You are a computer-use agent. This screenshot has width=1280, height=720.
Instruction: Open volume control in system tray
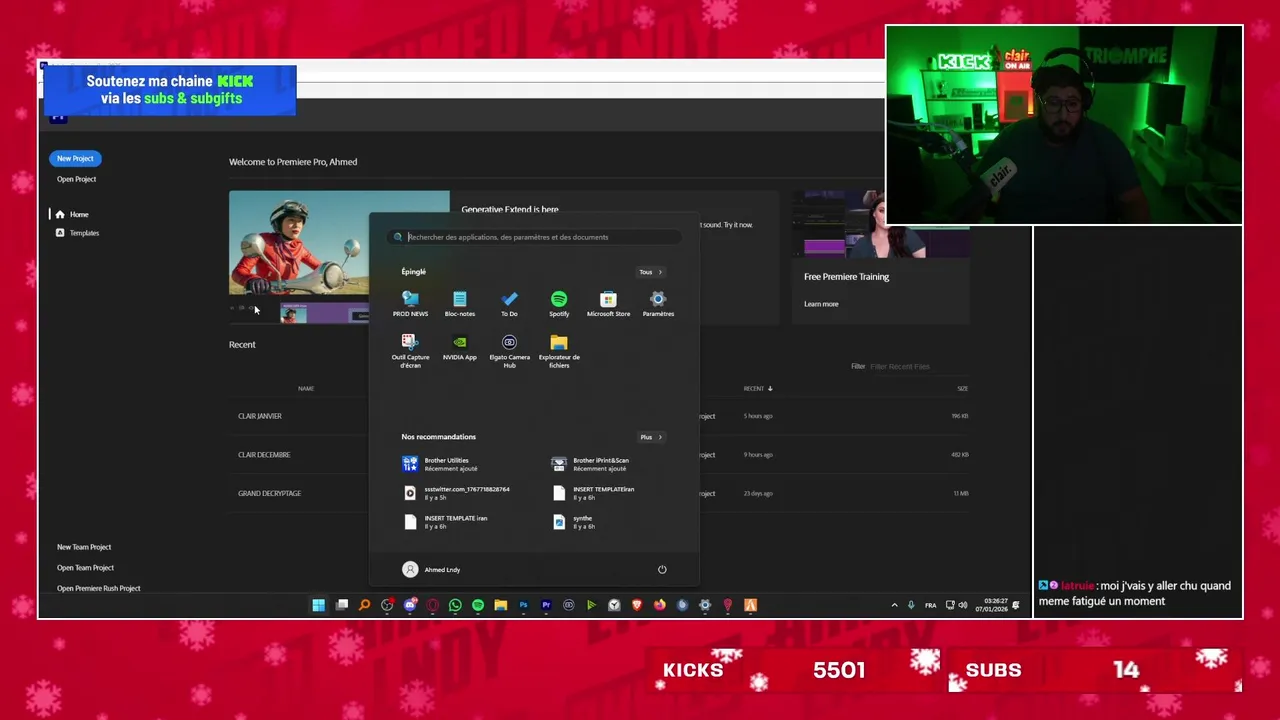click(x=962, y=605)
